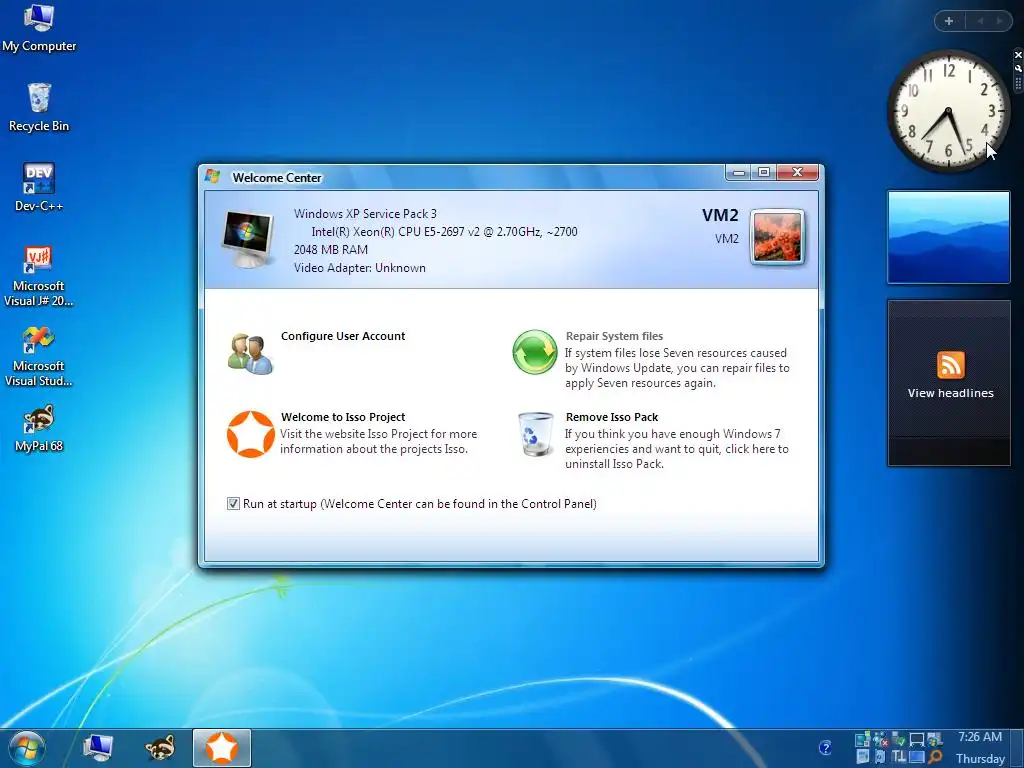Click the Windows XP Service Pack 3 text
1024x768 pixels.
coord(365,214)
